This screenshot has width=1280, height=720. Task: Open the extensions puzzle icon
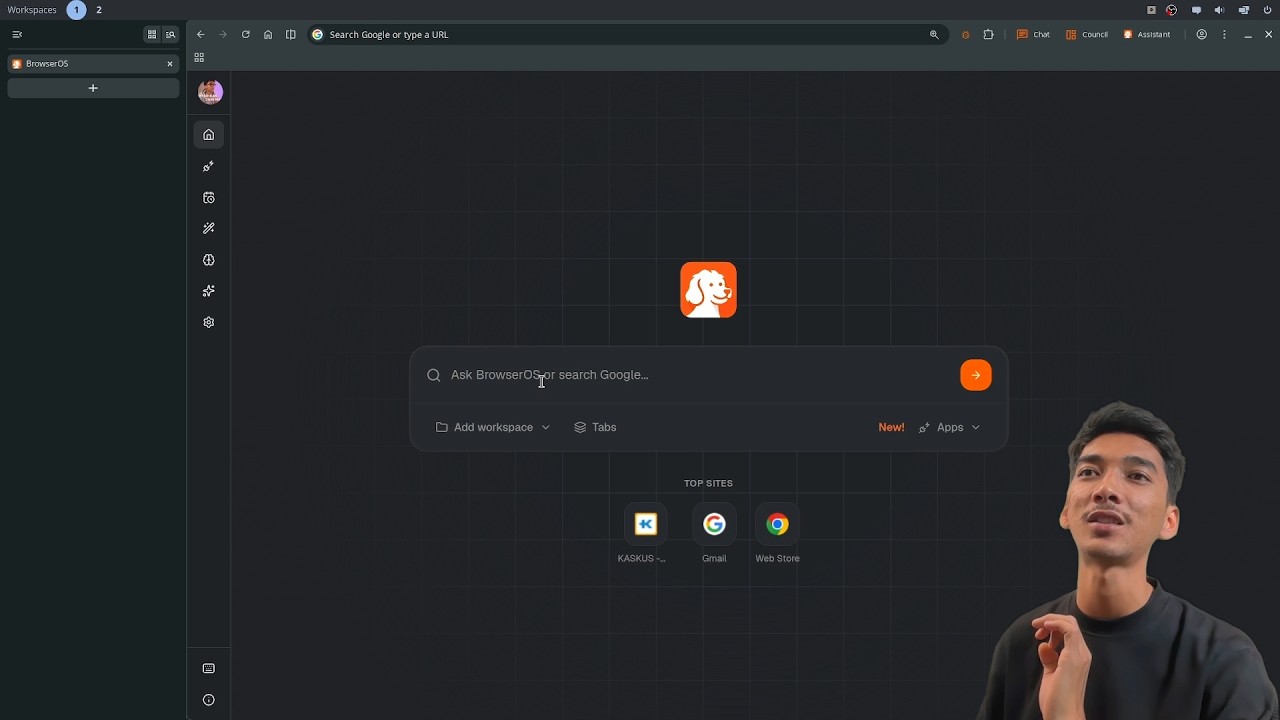point(989,34)
